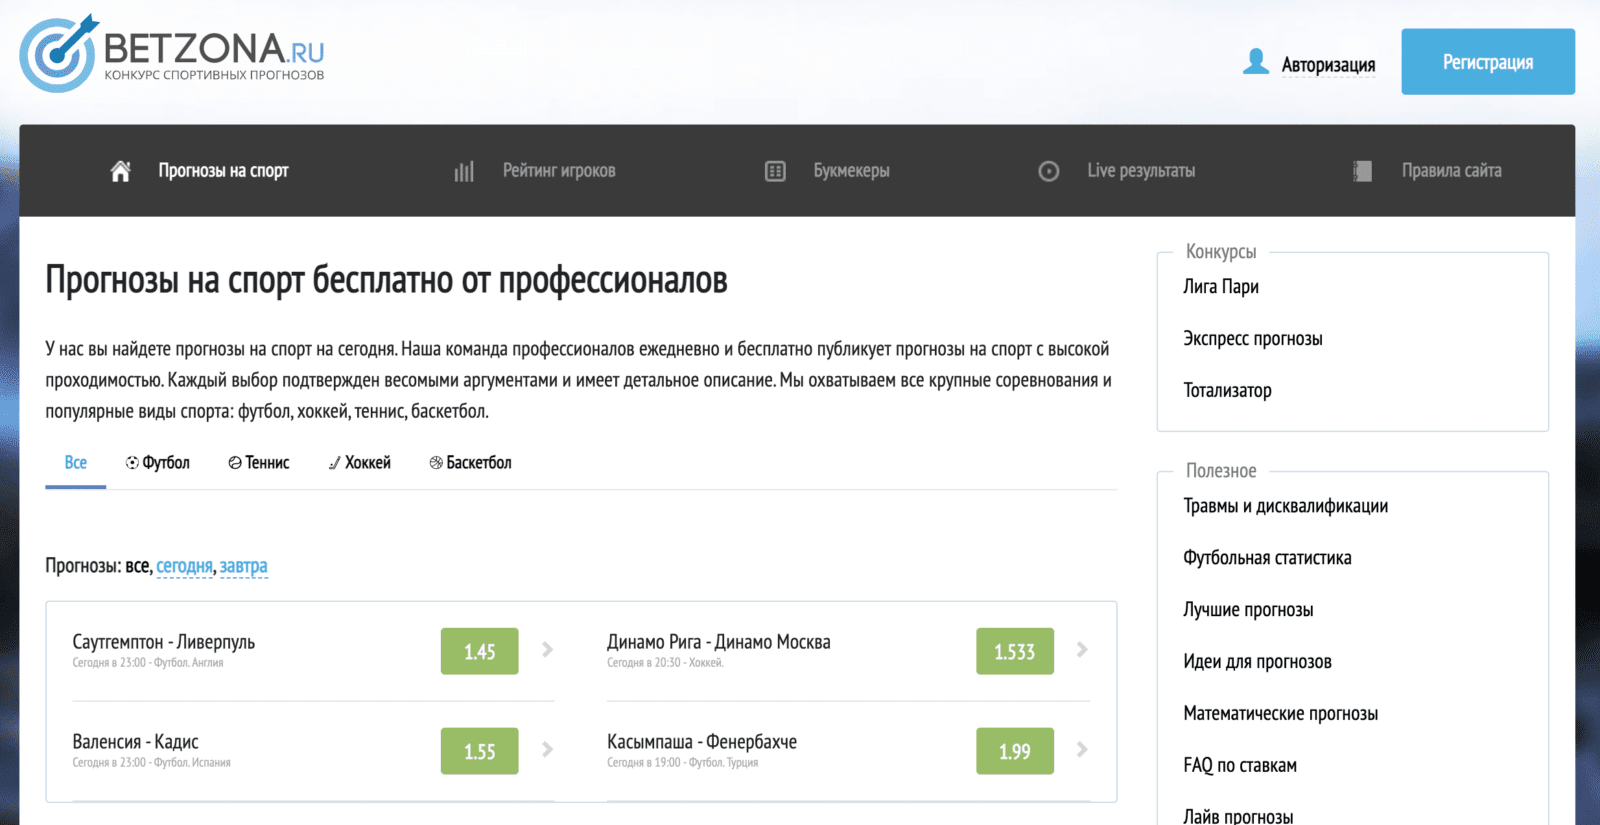Open Футбольная статистика link
Screen dimensions: 1600x825
click(x=1267, y=558)
